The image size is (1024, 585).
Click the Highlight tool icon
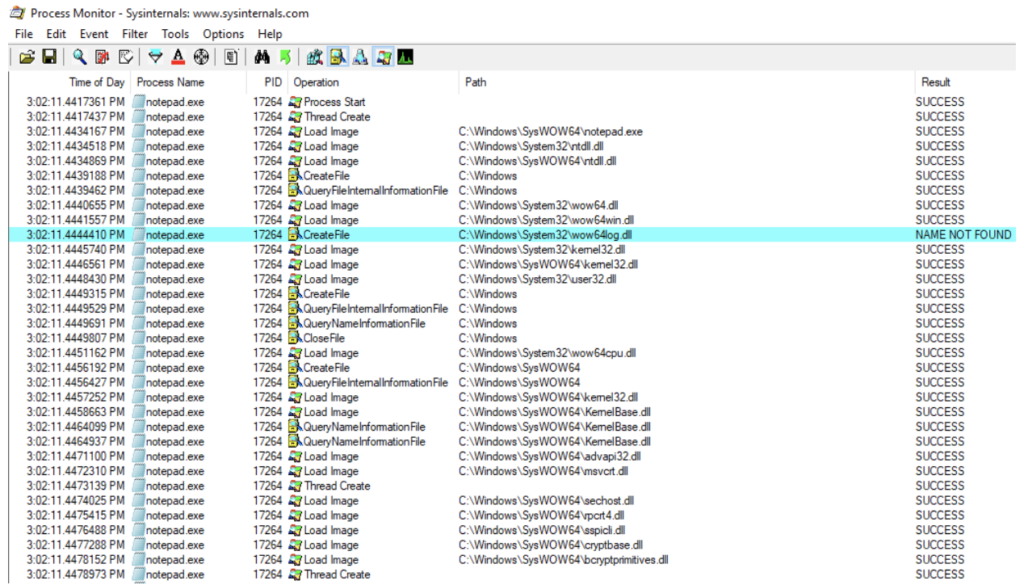(x=178, y=57)
